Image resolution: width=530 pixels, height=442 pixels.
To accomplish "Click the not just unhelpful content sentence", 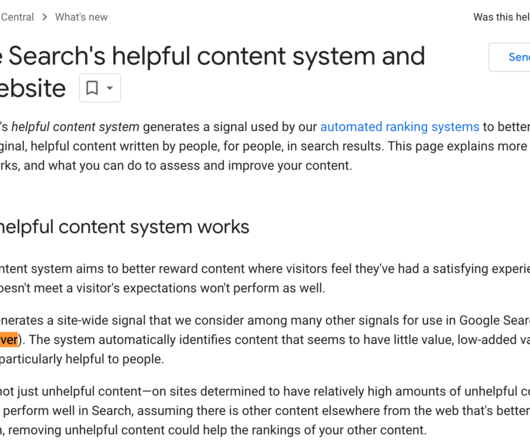I will tap(265, 391).
